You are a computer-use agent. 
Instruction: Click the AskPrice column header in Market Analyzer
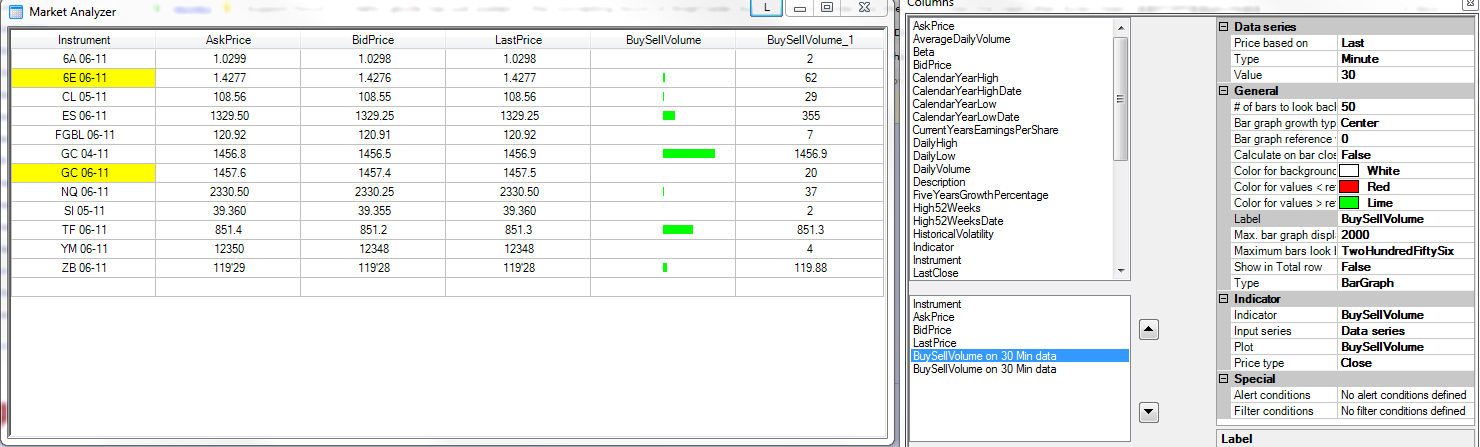point(228,40)
